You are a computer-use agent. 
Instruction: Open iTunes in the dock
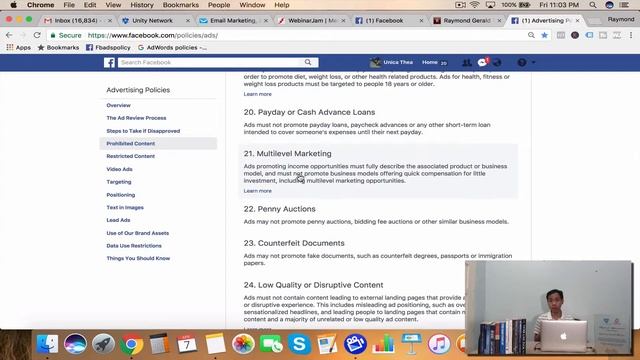click(x=439, y=344)
